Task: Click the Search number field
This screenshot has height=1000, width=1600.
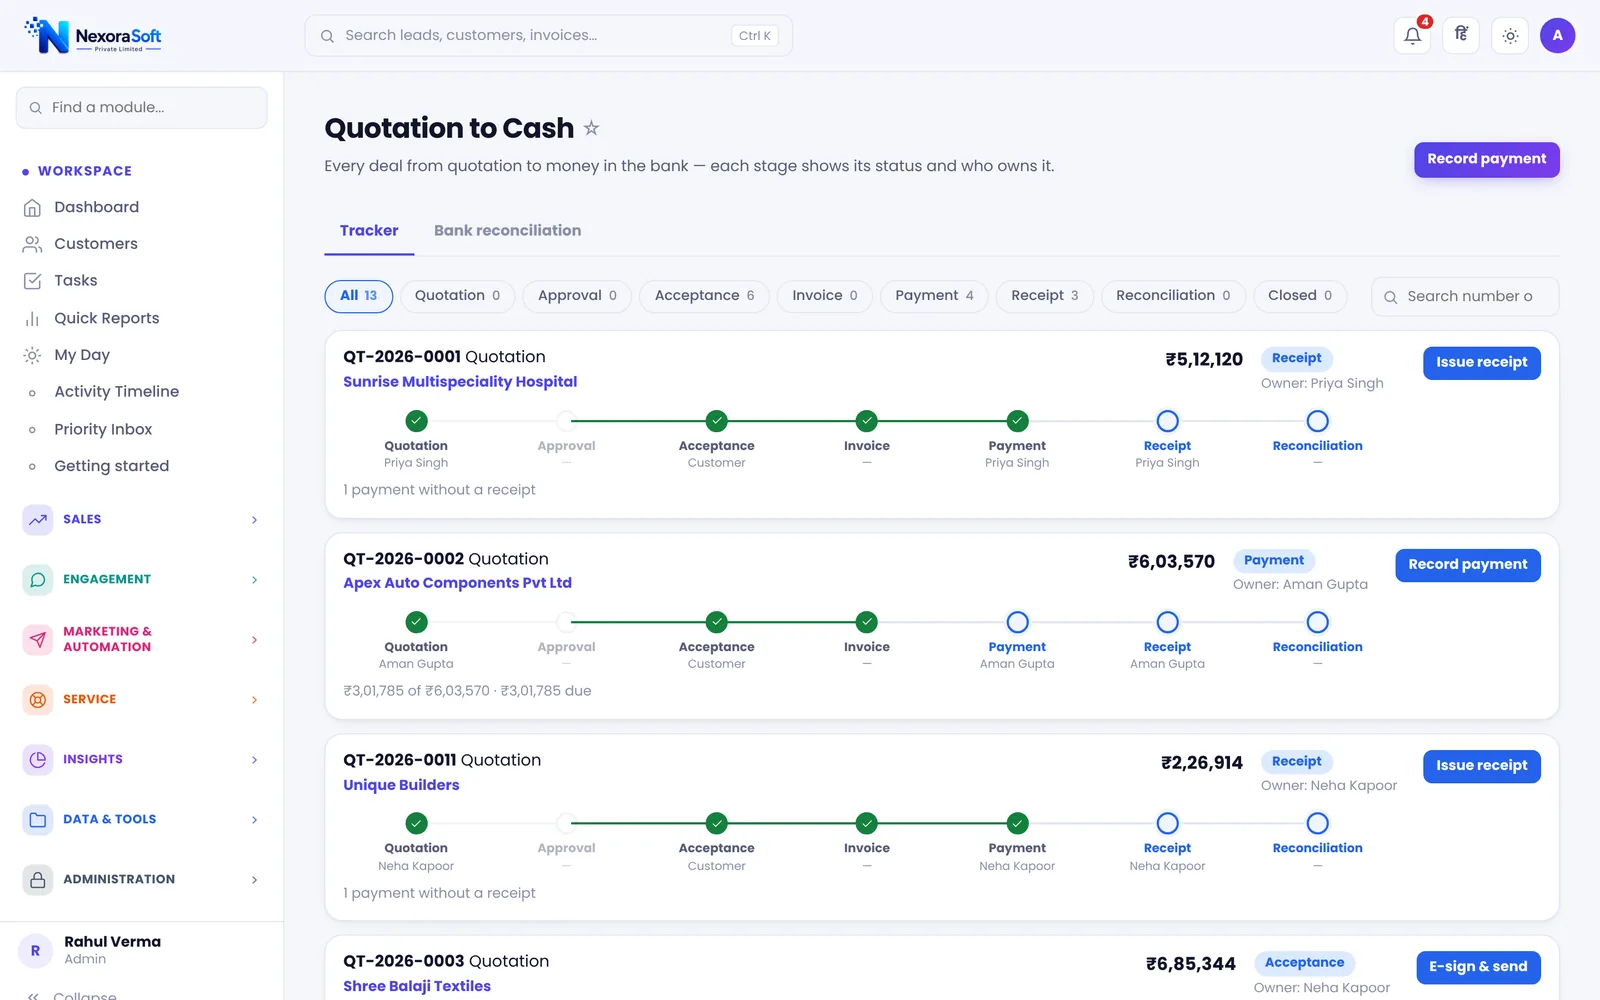Action: (x=1464, y=297)
